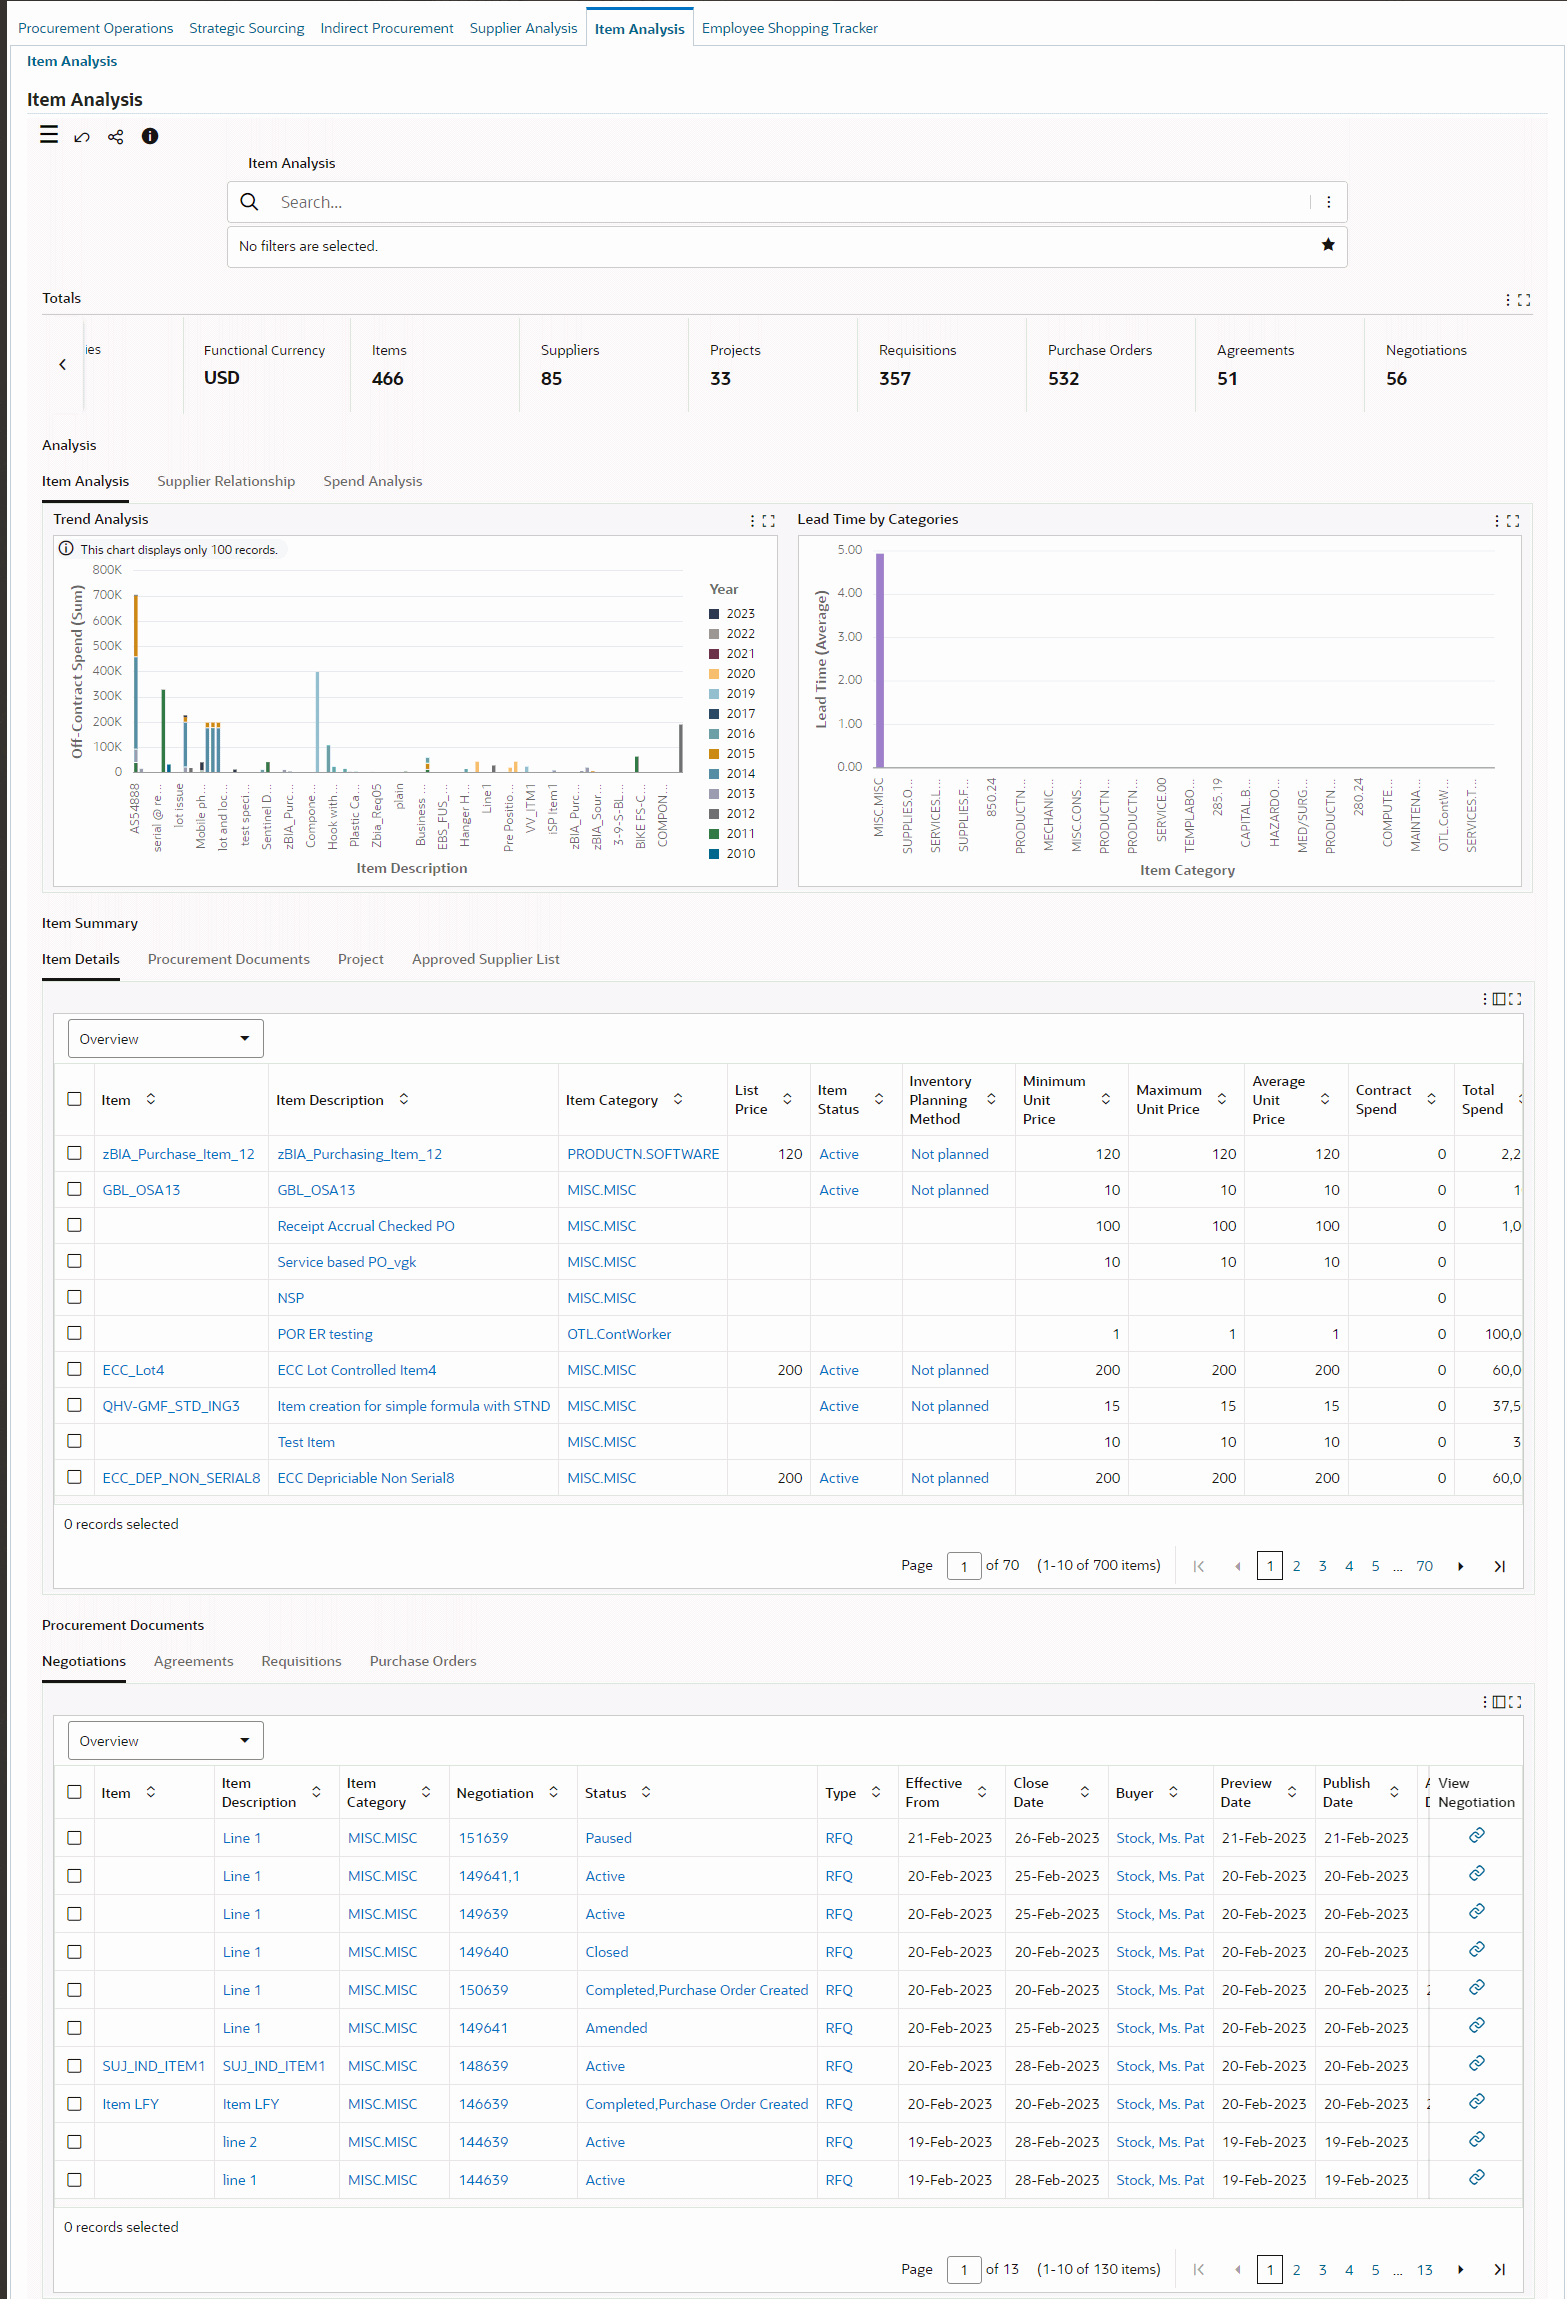The width and height of the screenshot is (1567, 2299).
Task: Check negotiation 151639 row checkbox
Action: (74, 1838)
